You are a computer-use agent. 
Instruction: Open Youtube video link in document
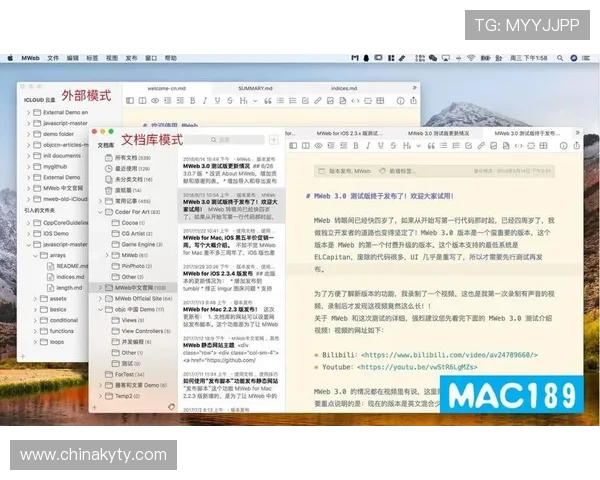click(417, 367)
